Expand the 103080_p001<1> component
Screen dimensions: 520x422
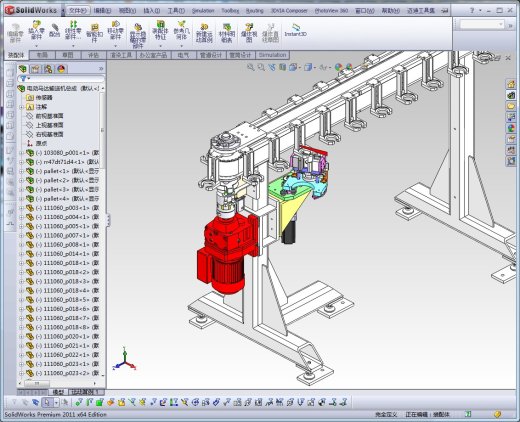(x=21, y=153)
